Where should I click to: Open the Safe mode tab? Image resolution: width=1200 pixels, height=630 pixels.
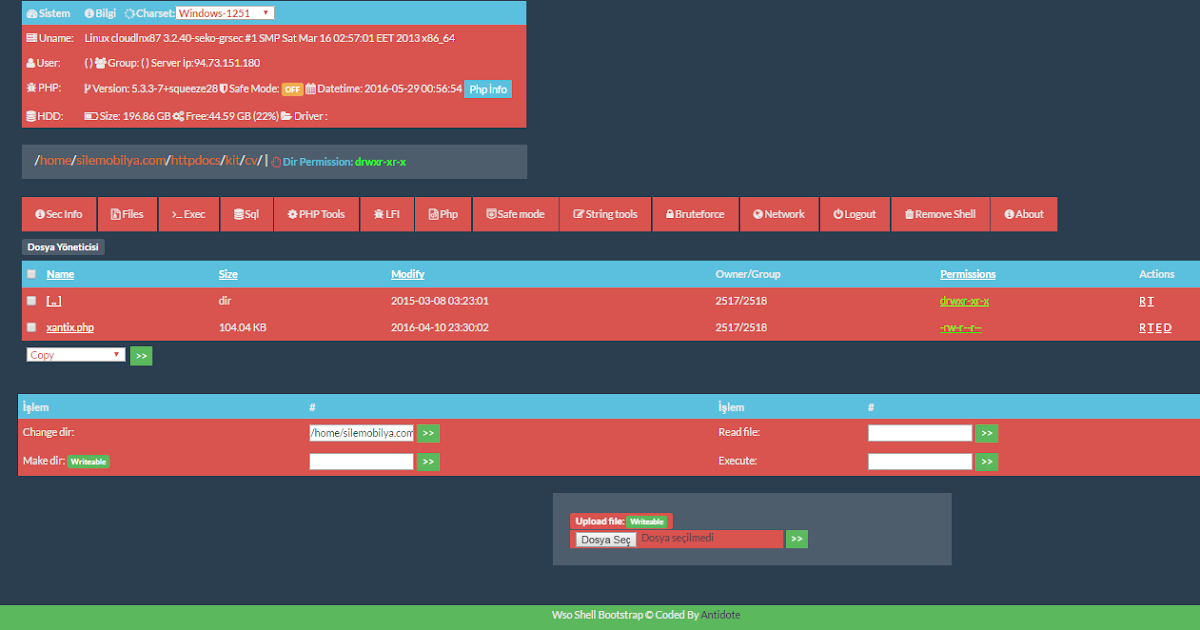(x=515, y=213)
